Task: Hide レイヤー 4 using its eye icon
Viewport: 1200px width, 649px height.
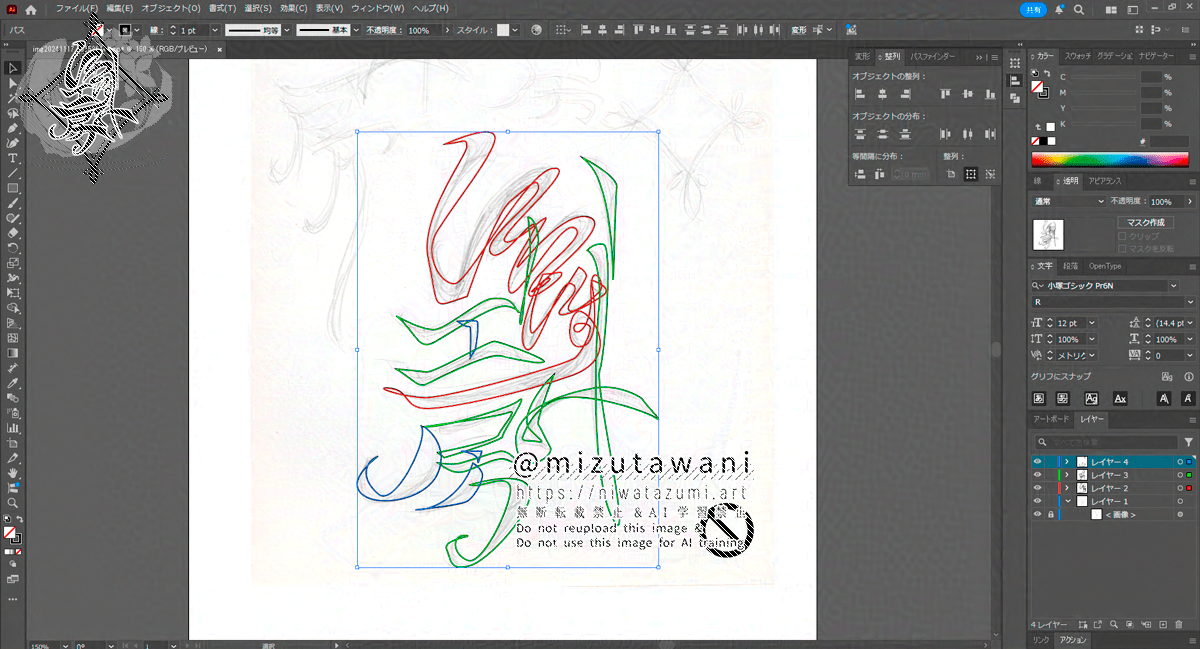Action: tap(1037, 461)
